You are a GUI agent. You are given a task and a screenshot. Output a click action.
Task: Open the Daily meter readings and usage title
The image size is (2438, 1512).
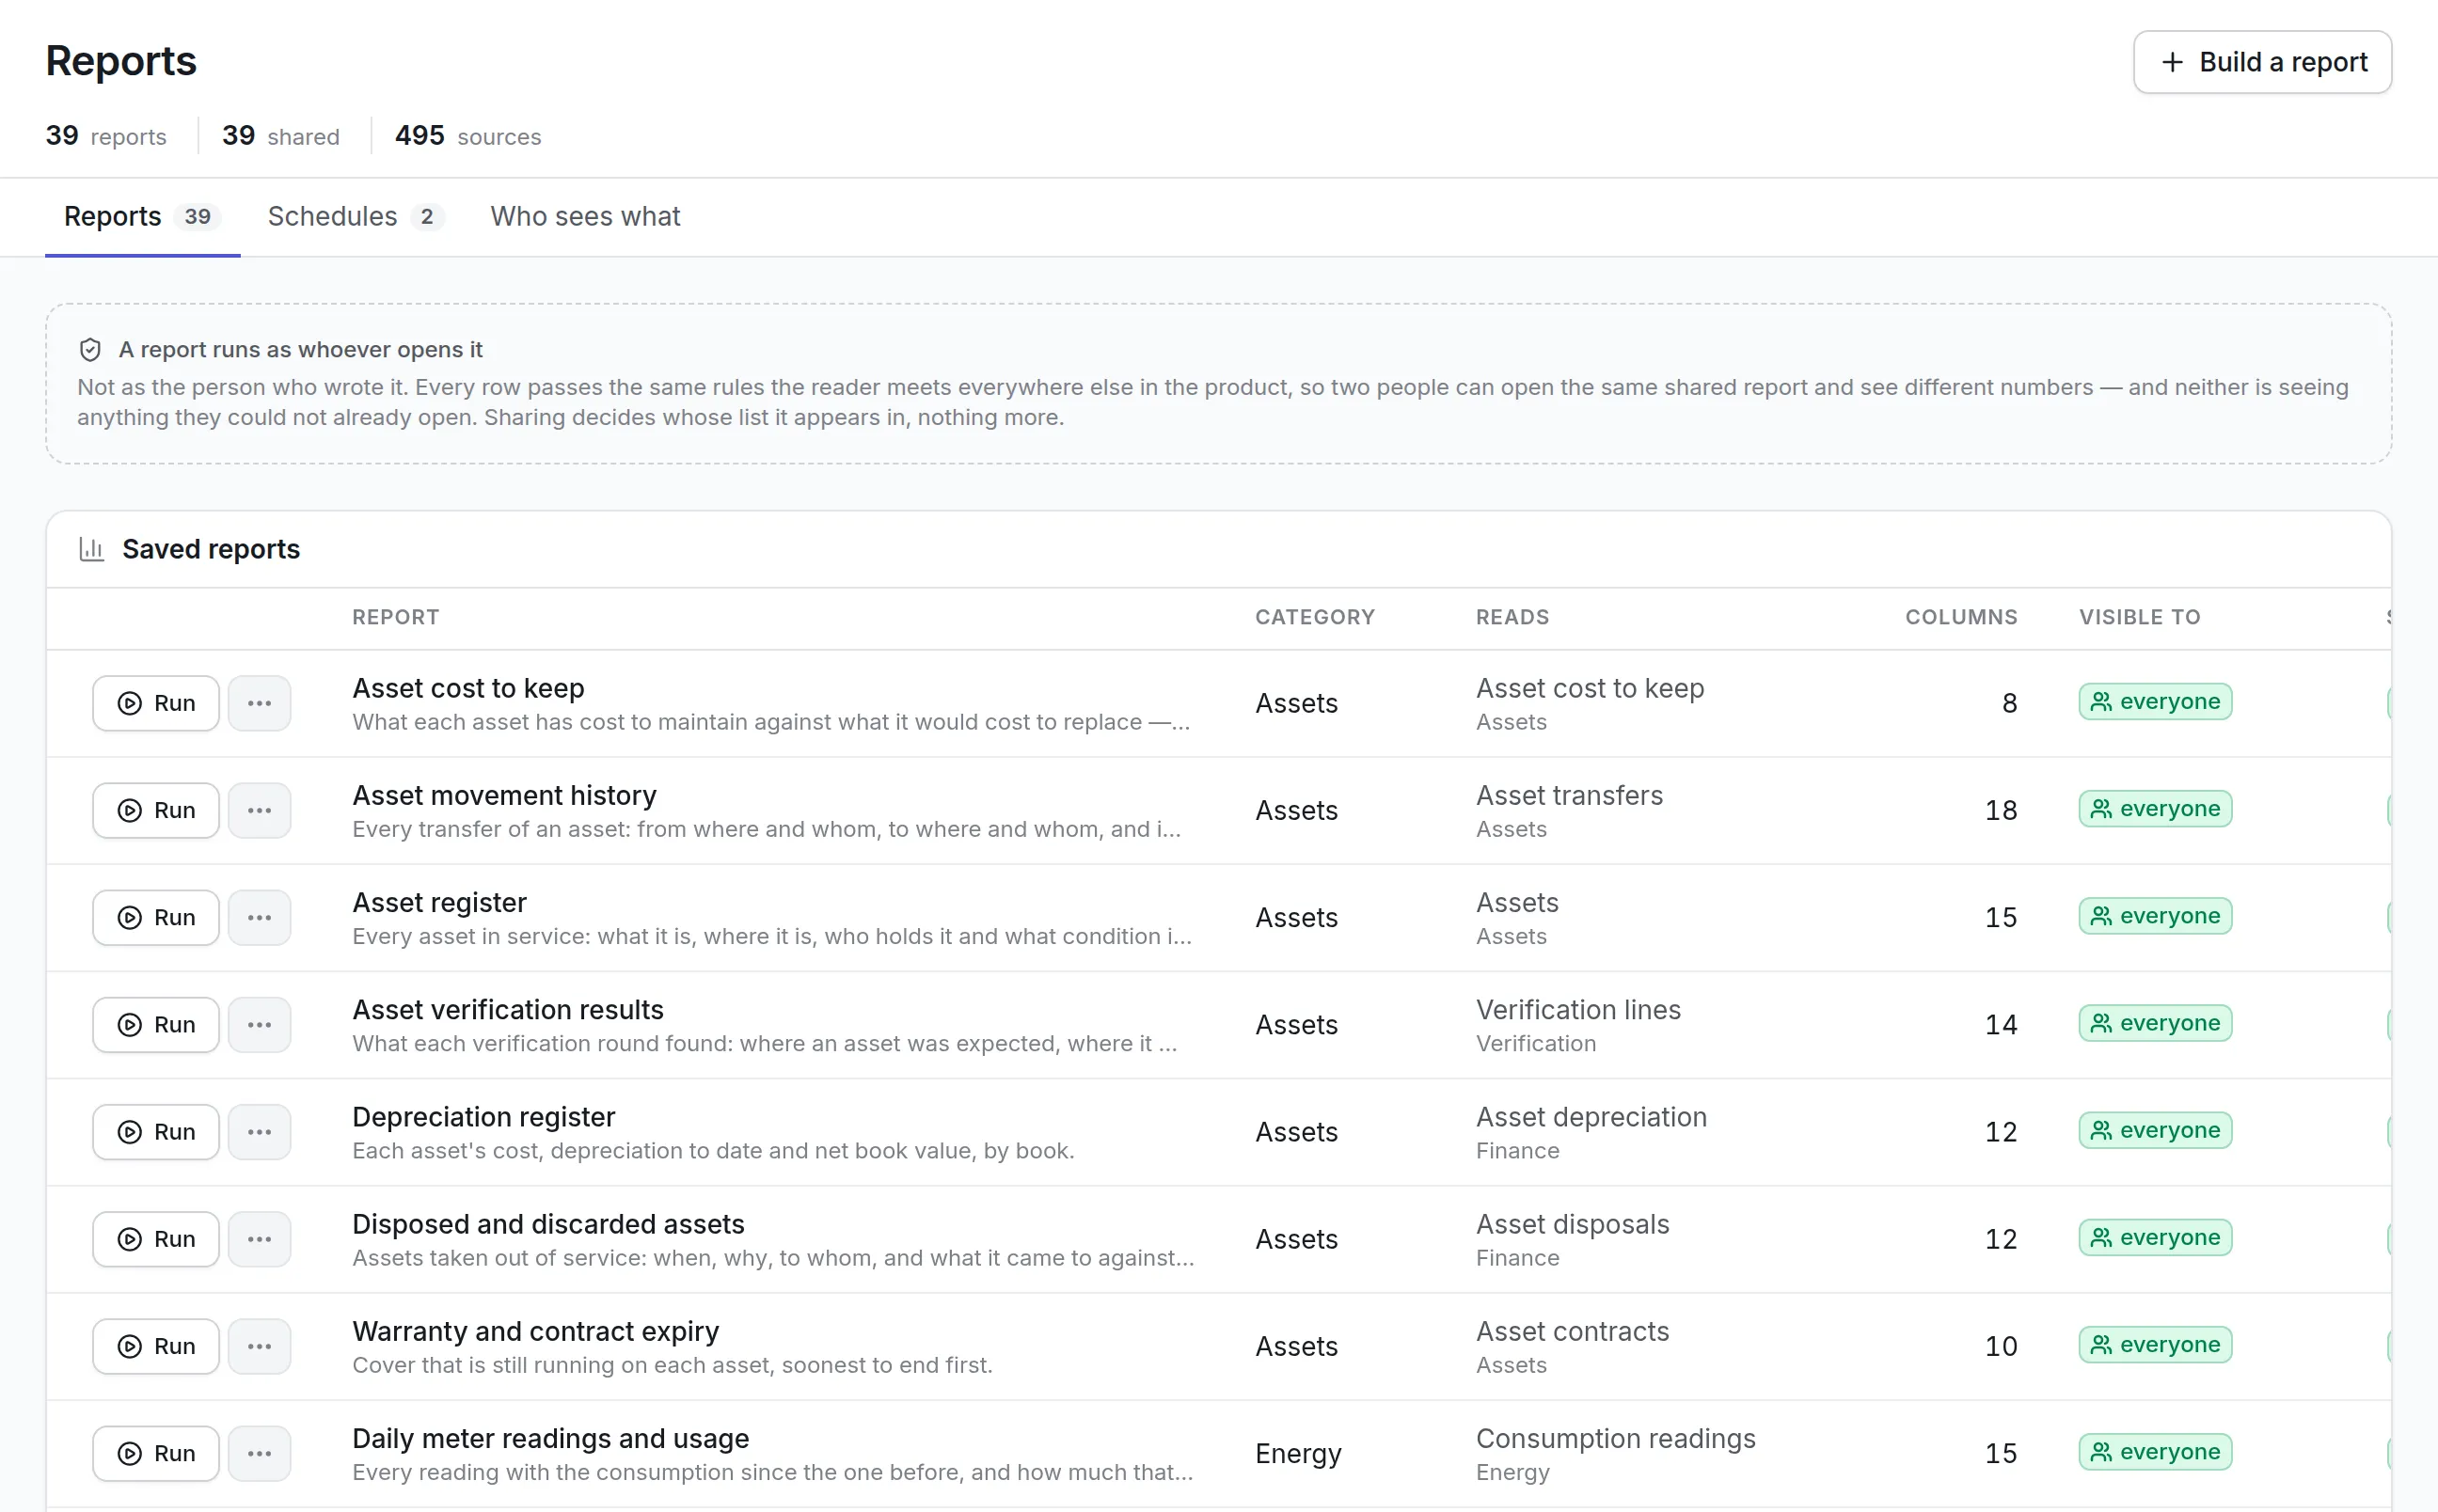click(550, 1437)
